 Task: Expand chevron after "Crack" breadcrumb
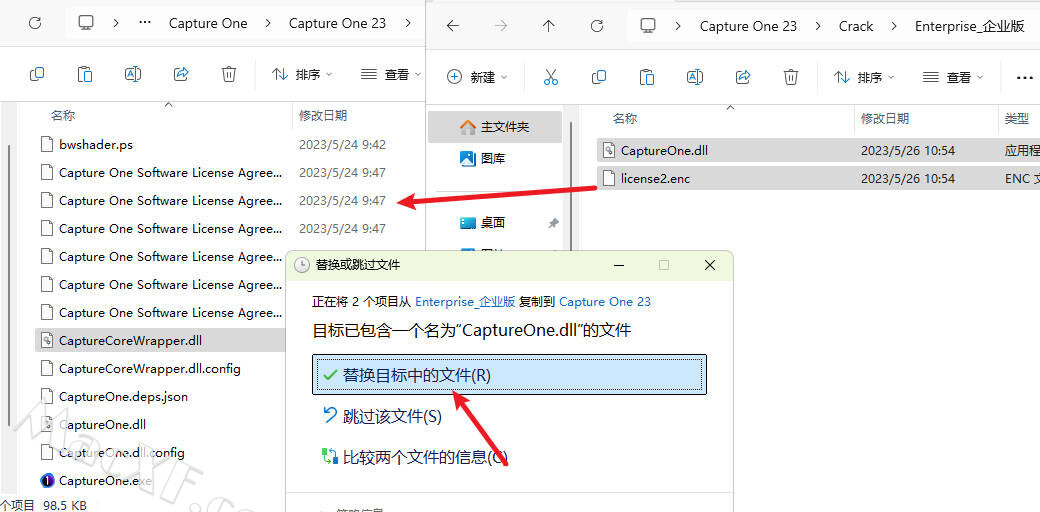pos(895,27)
